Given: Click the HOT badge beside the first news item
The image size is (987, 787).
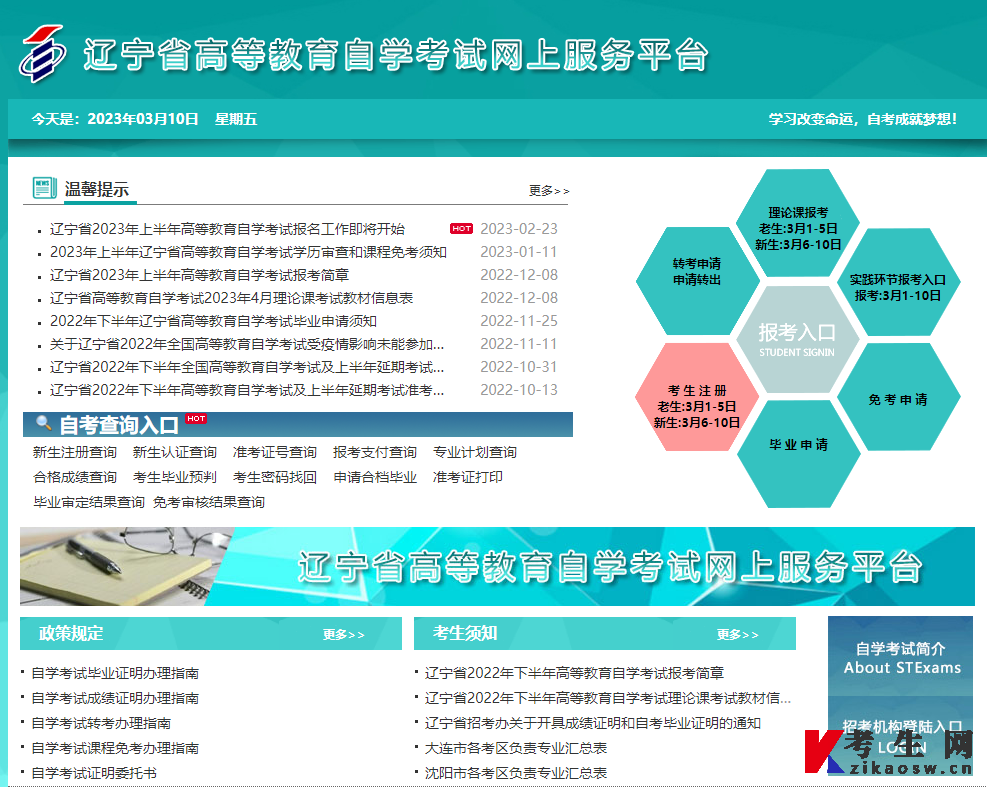Looking at the screenshot, I should 461,228.
